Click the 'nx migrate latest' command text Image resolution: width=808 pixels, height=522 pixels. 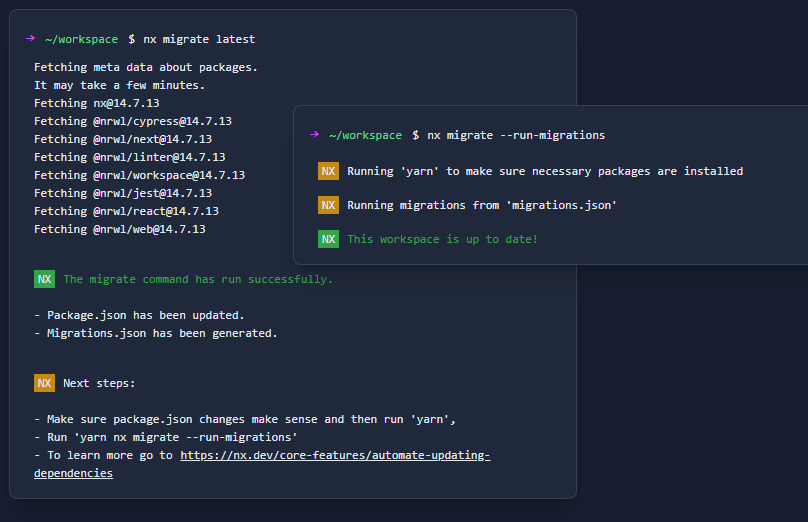[199, 39]
